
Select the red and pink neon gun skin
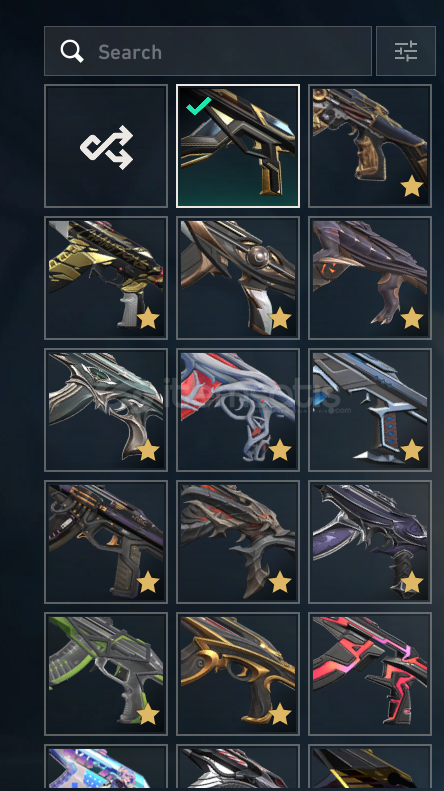(370, 674)
